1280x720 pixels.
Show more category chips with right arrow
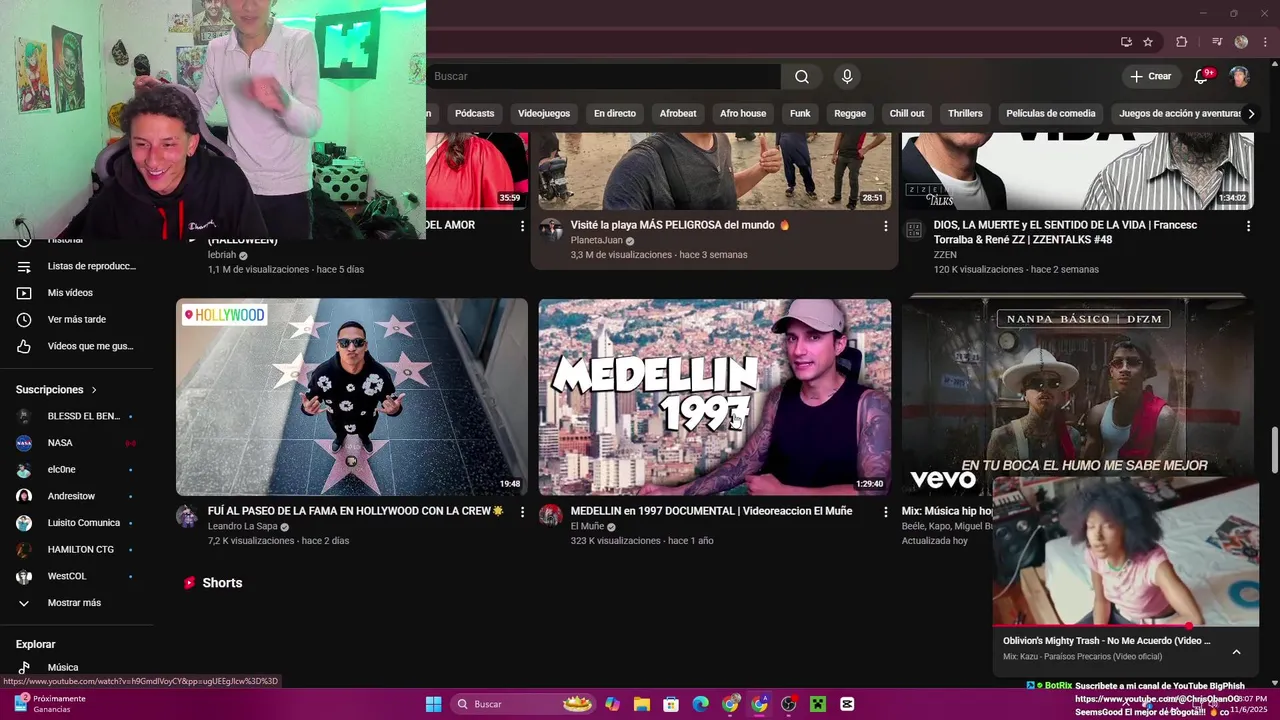pos(1250,114)
